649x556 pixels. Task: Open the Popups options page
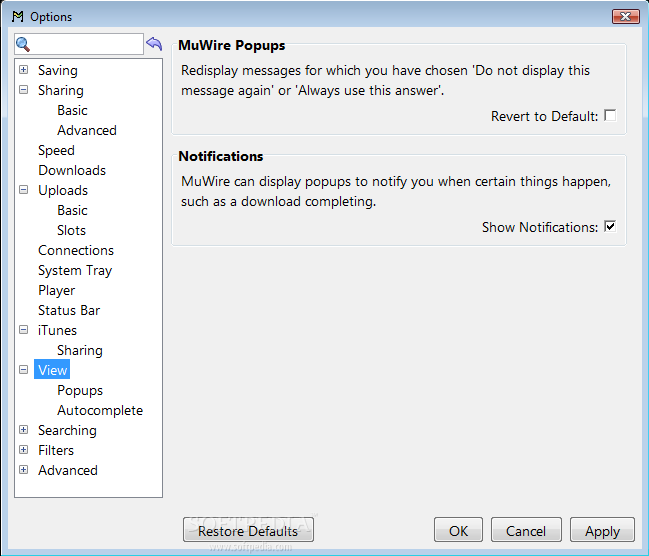click(80, 390)
